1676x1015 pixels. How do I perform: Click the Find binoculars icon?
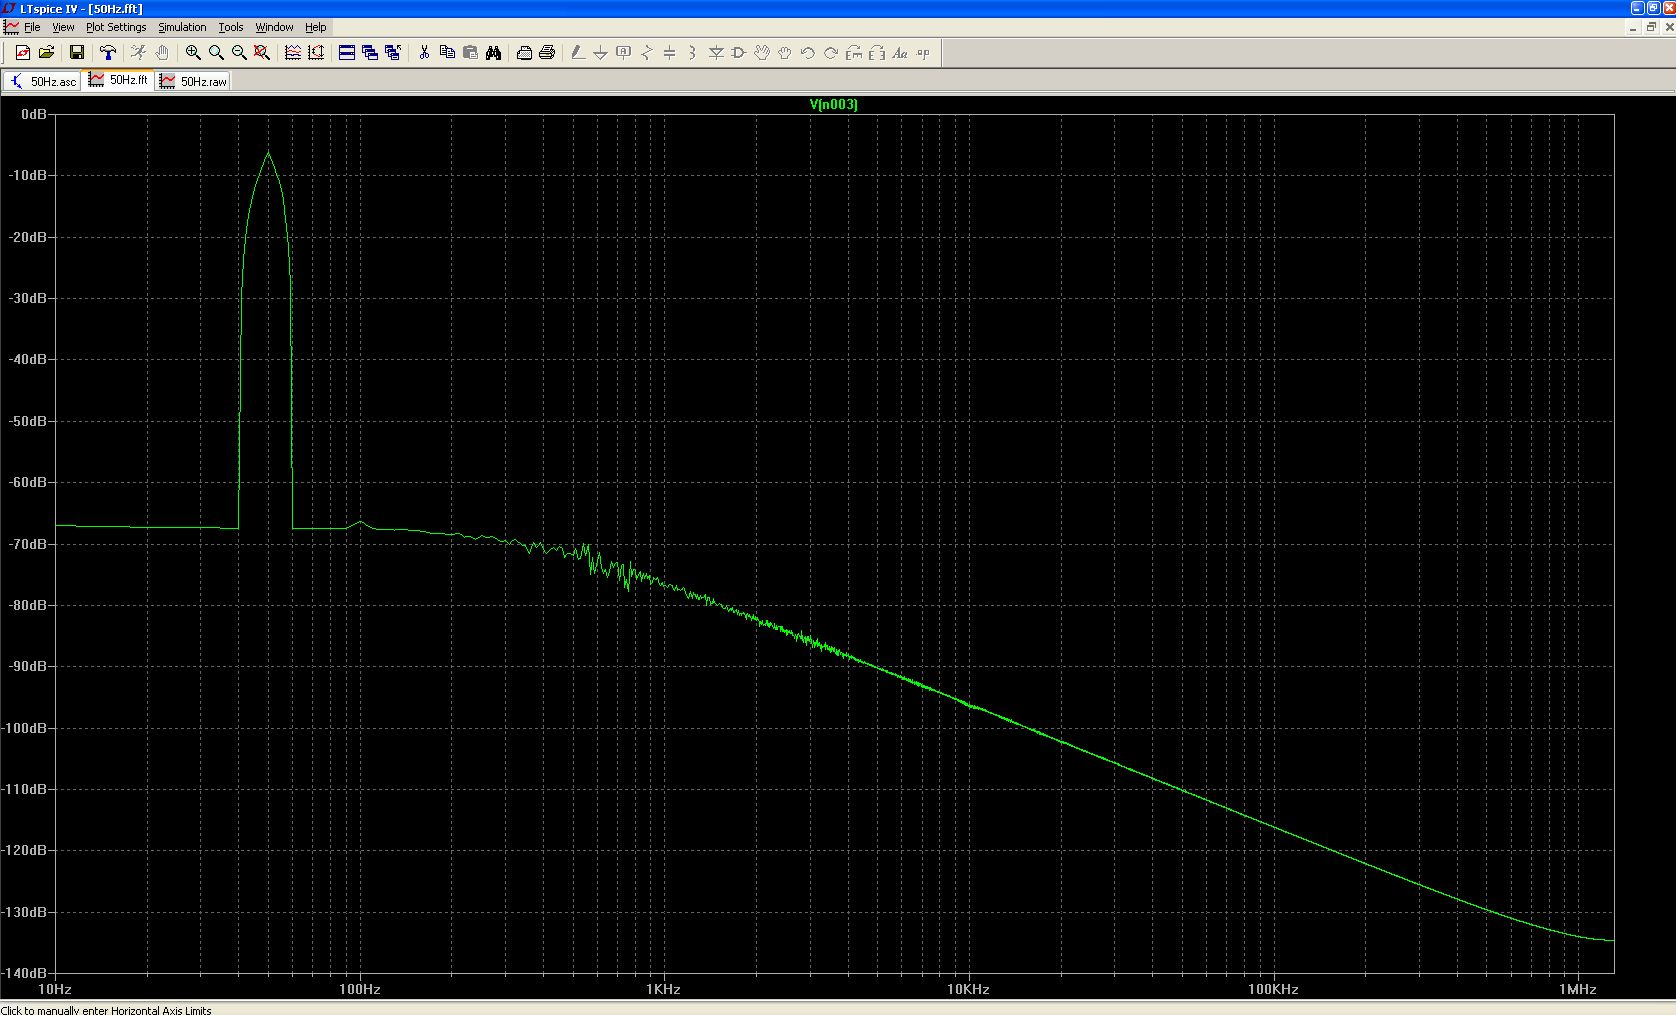coord(493,53)
